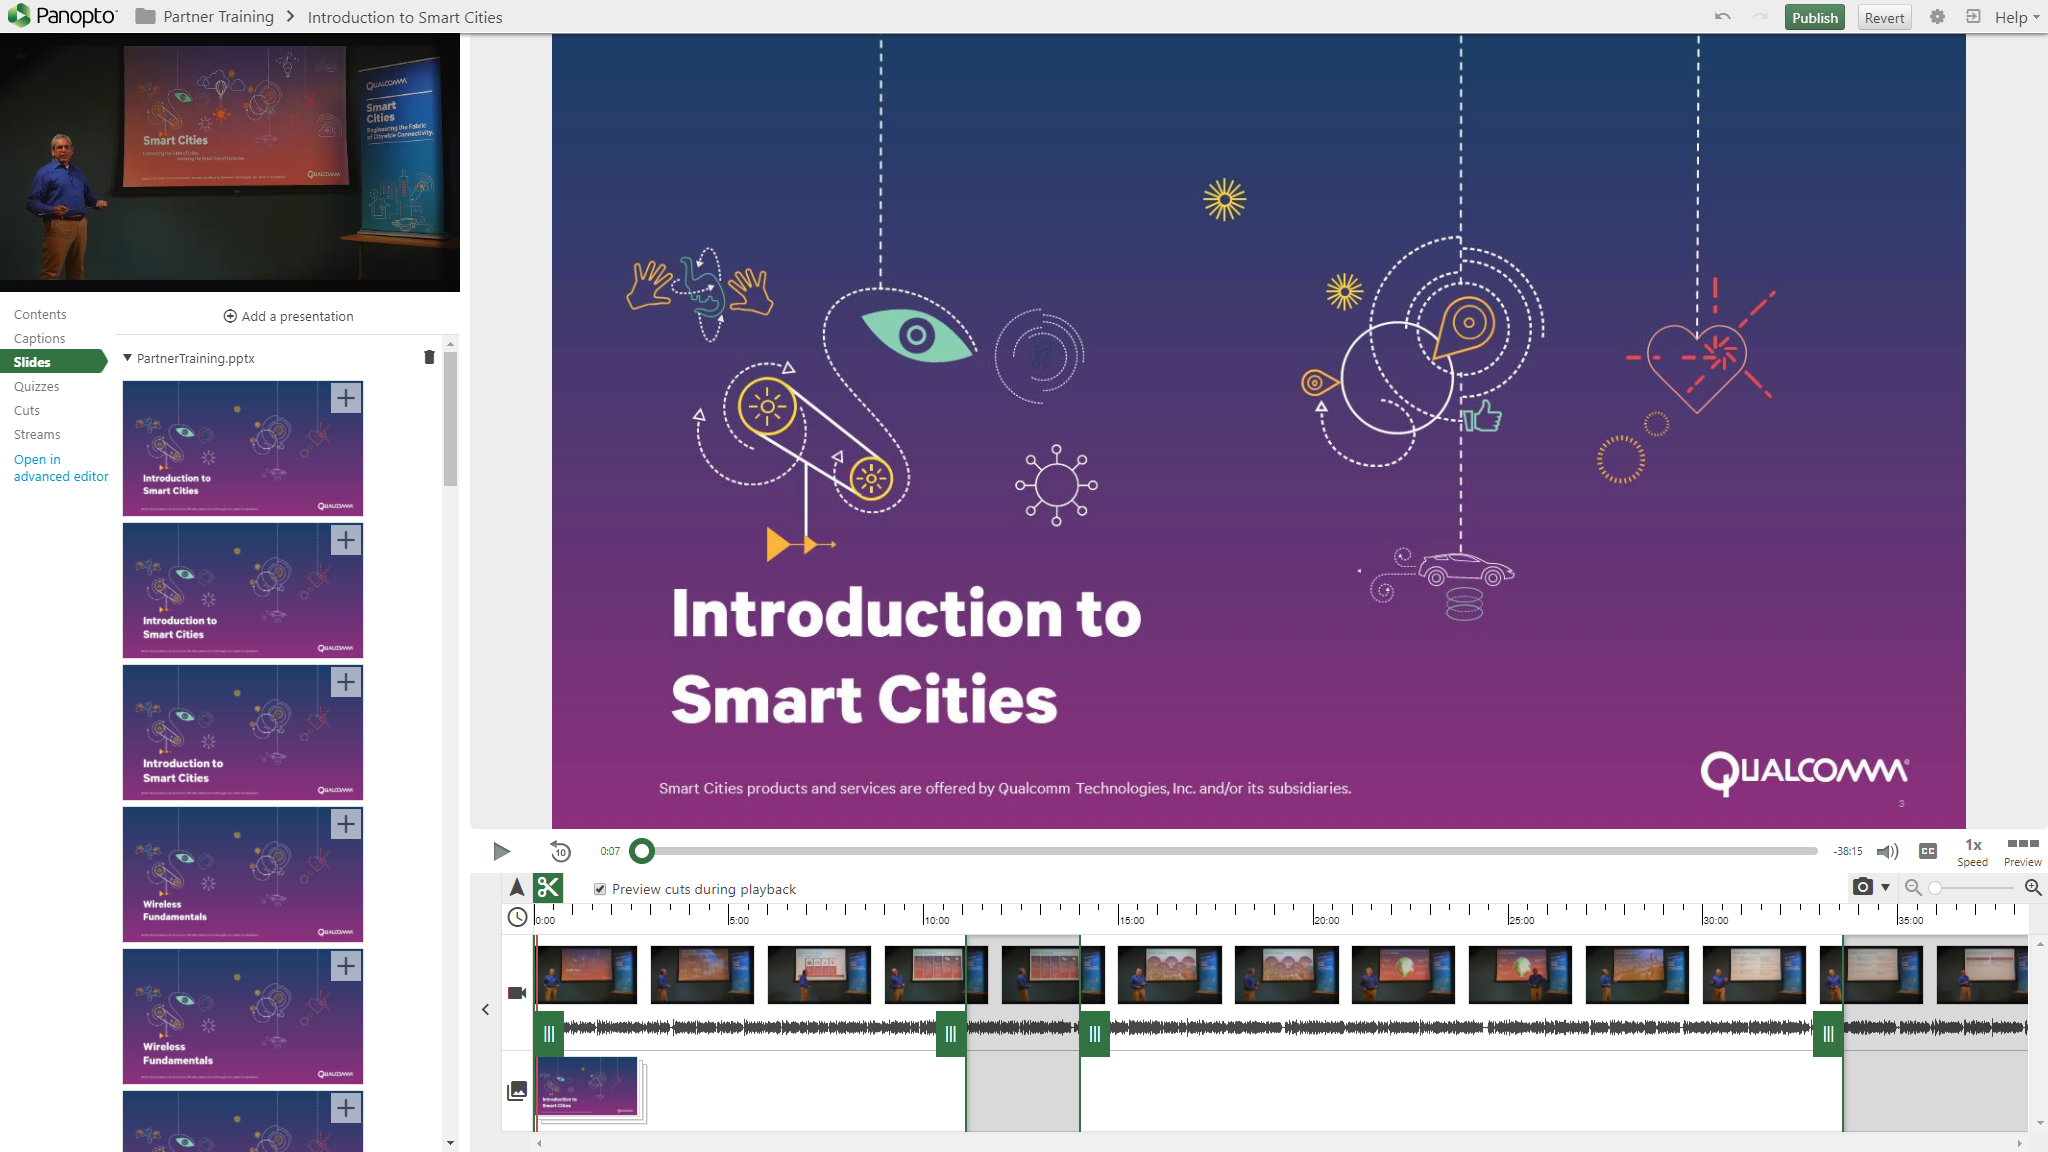Select the pointer tool

click(517, 887)
